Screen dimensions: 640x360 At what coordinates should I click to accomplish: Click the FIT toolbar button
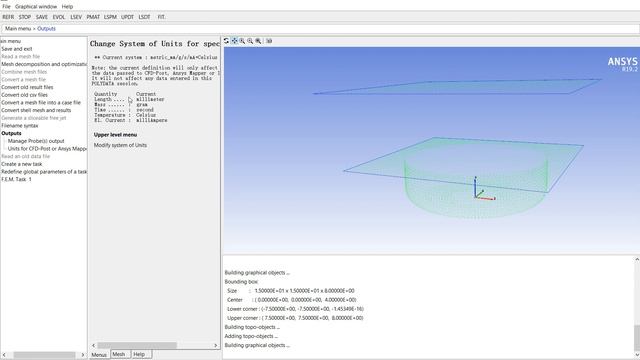(x=161, y=17)
